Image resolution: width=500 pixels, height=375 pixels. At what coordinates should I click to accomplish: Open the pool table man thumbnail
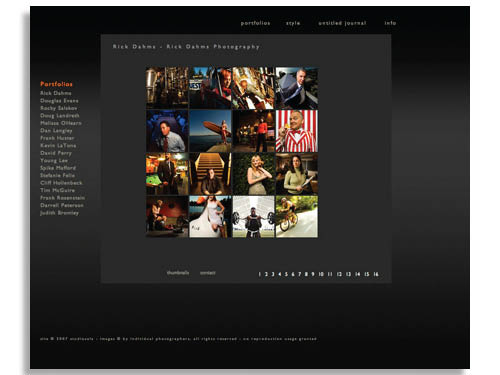coord(167,174)
